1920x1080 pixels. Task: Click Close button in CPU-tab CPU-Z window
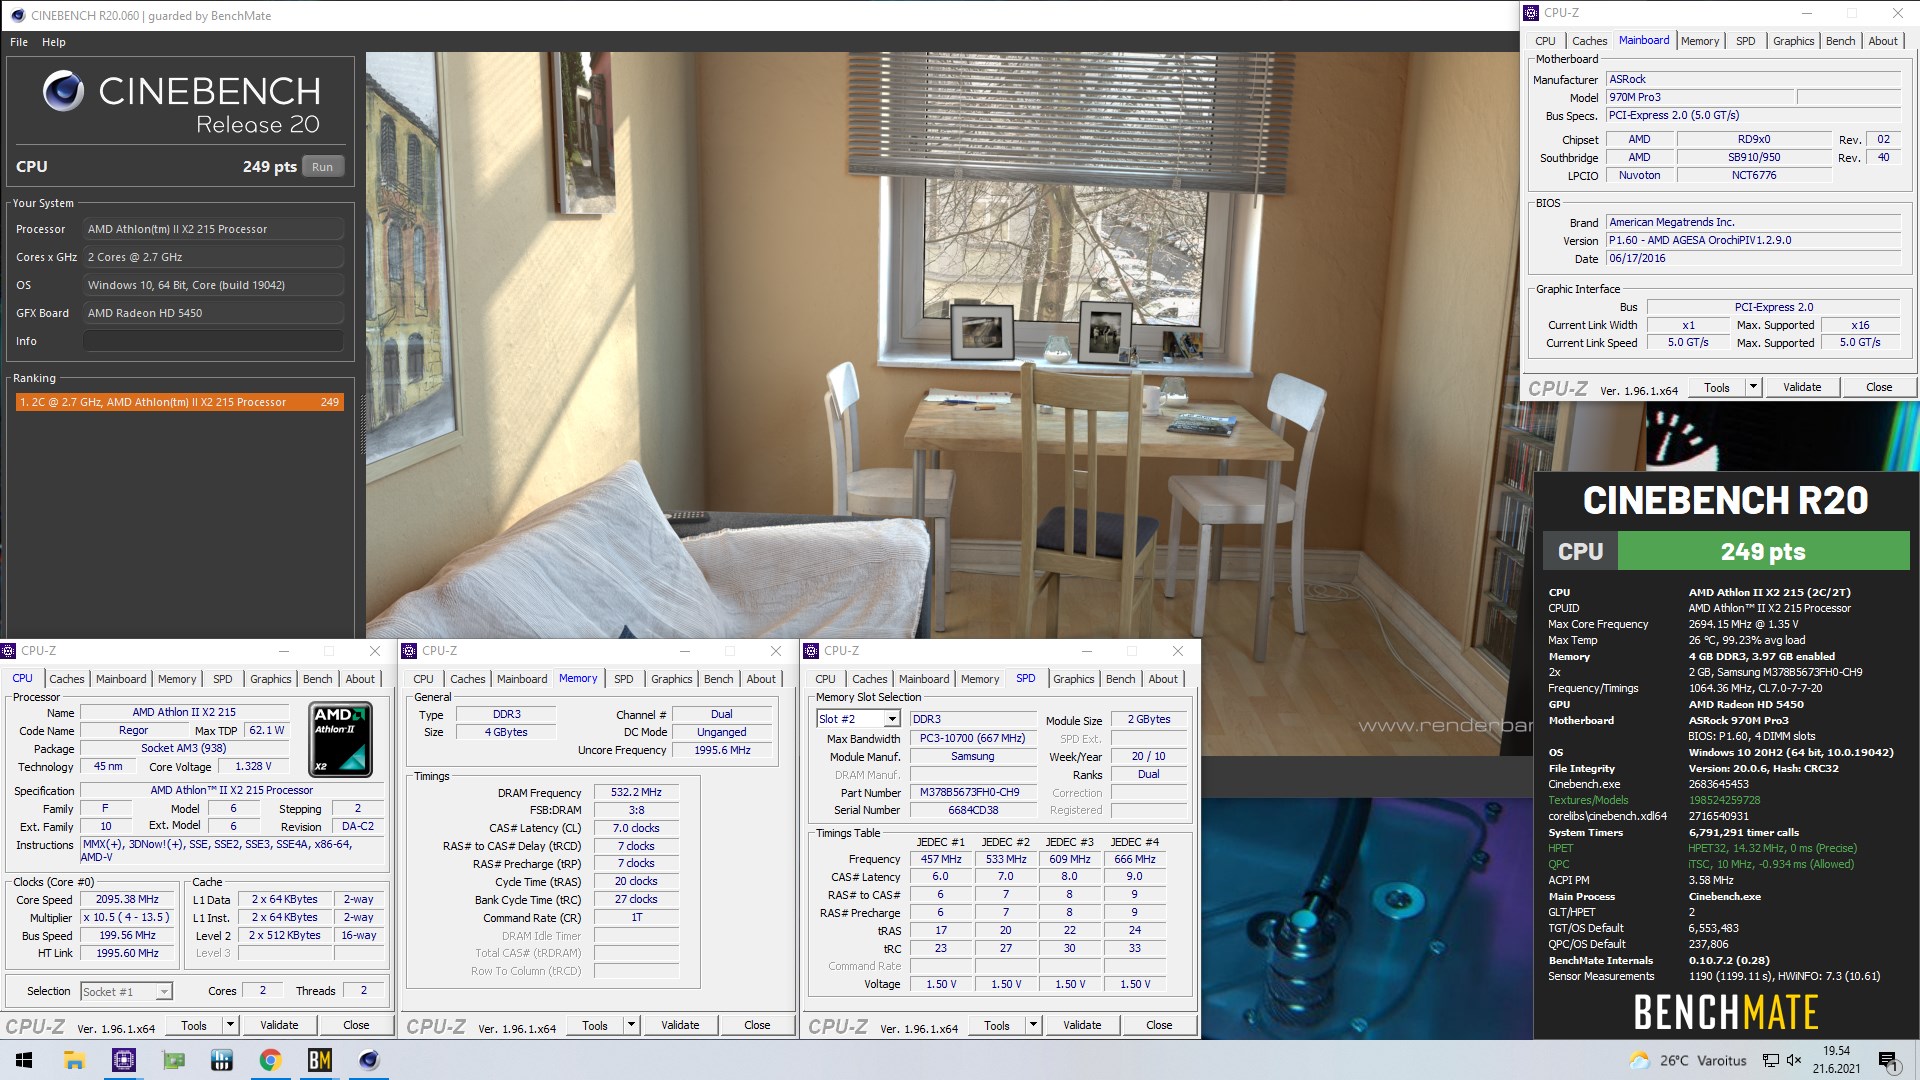[x=356, y=1025]
